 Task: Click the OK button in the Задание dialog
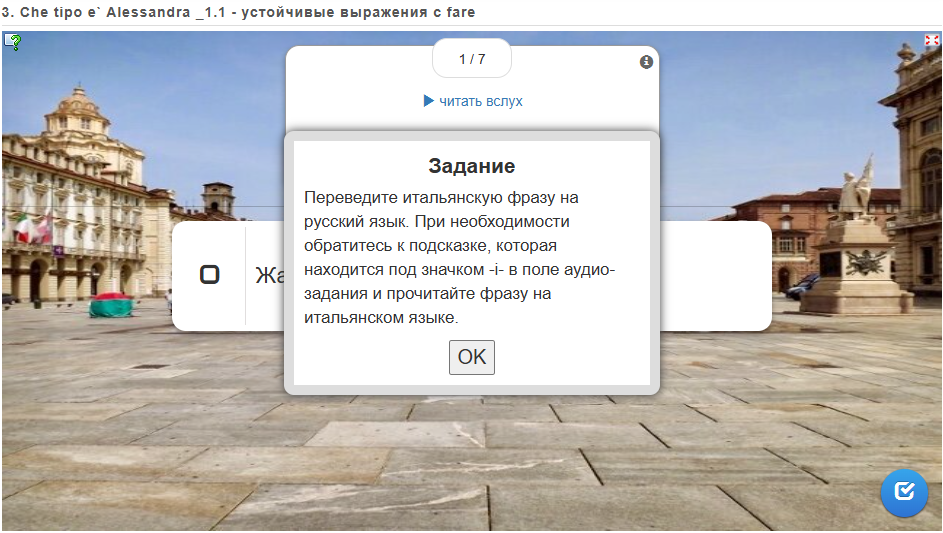coord(472,357)
